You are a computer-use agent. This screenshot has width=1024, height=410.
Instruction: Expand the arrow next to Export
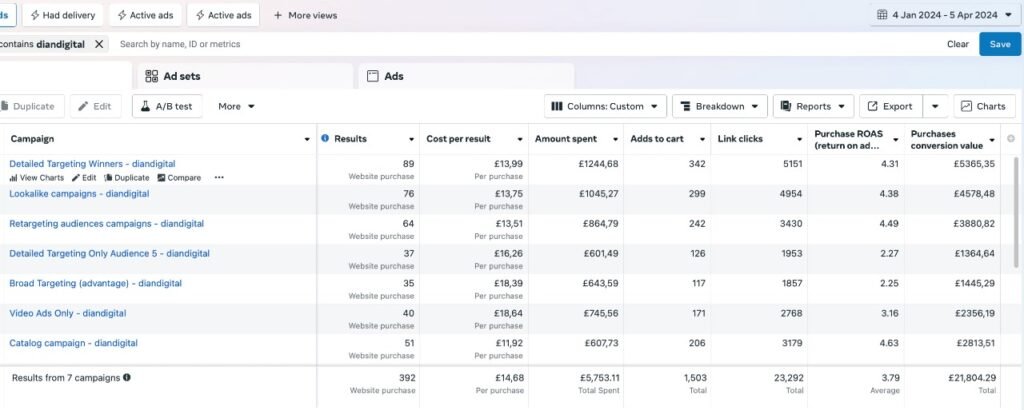click(x=936, y=106)
